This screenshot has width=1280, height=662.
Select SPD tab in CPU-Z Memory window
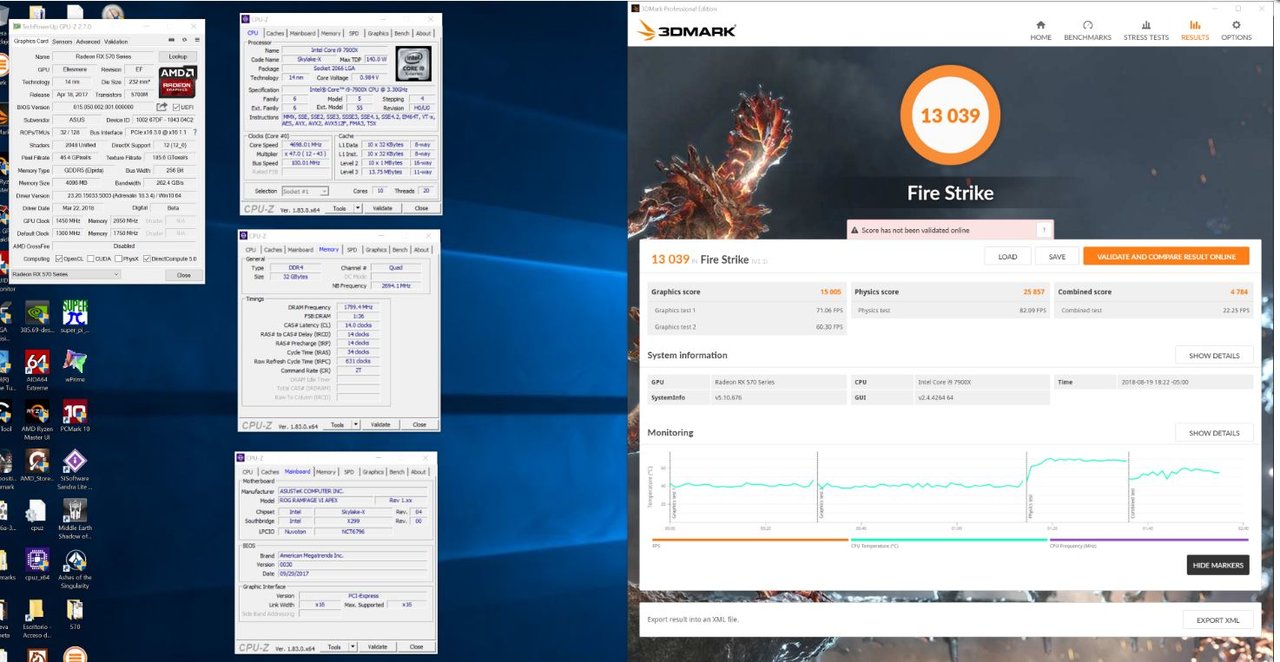pyautogui.click(x=352, y=249)
